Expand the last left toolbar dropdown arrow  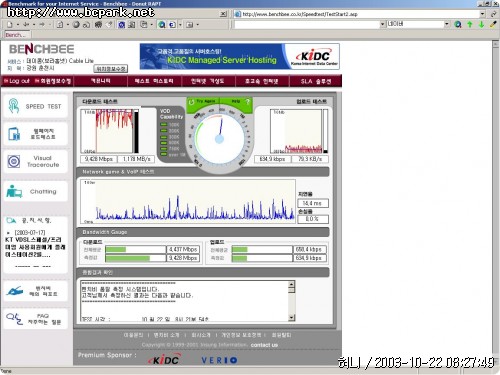click(x=198, y=25)
